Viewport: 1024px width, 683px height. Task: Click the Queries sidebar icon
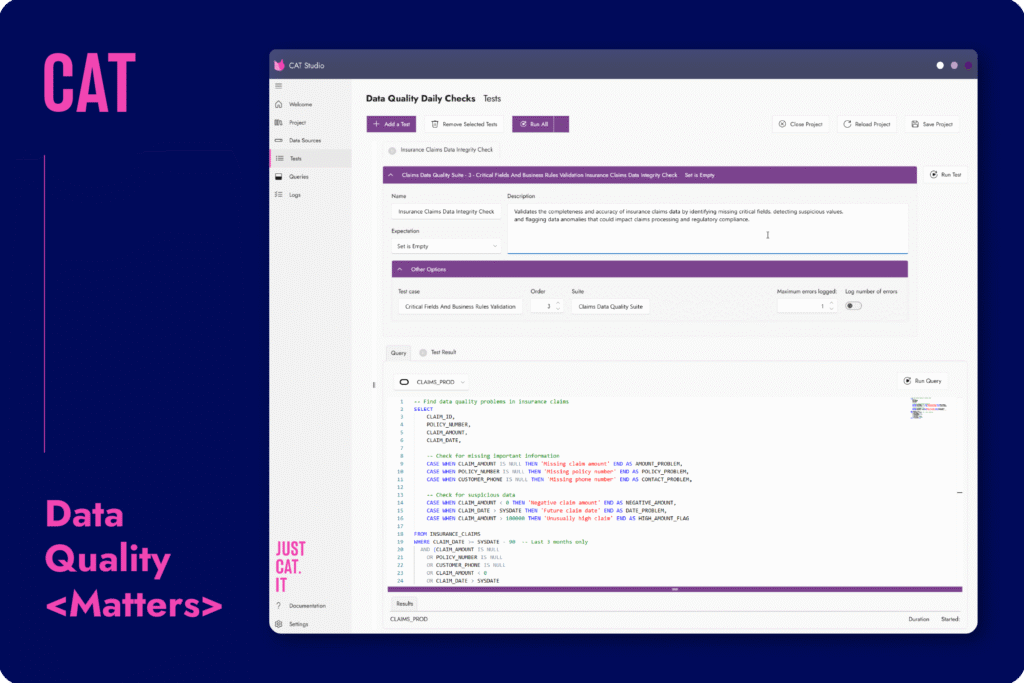279,176
